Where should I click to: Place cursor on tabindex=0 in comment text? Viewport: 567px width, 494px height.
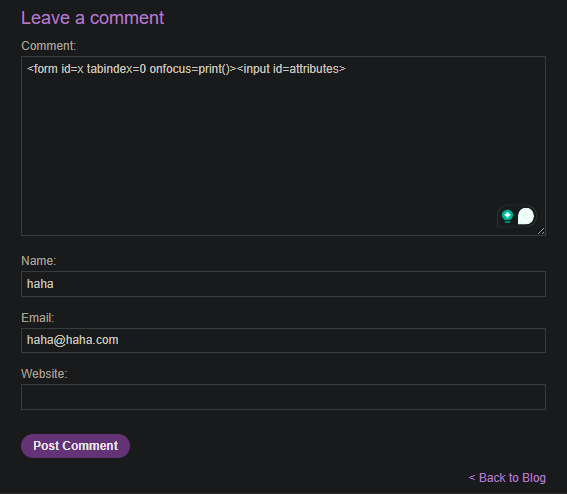coord(116,69)
